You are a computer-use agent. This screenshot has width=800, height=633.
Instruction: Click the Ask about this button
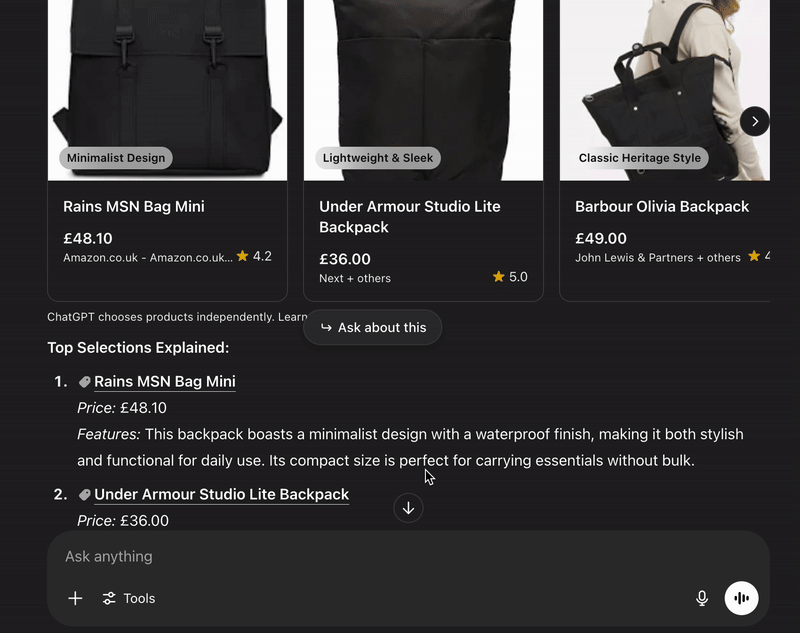(372, 327)
